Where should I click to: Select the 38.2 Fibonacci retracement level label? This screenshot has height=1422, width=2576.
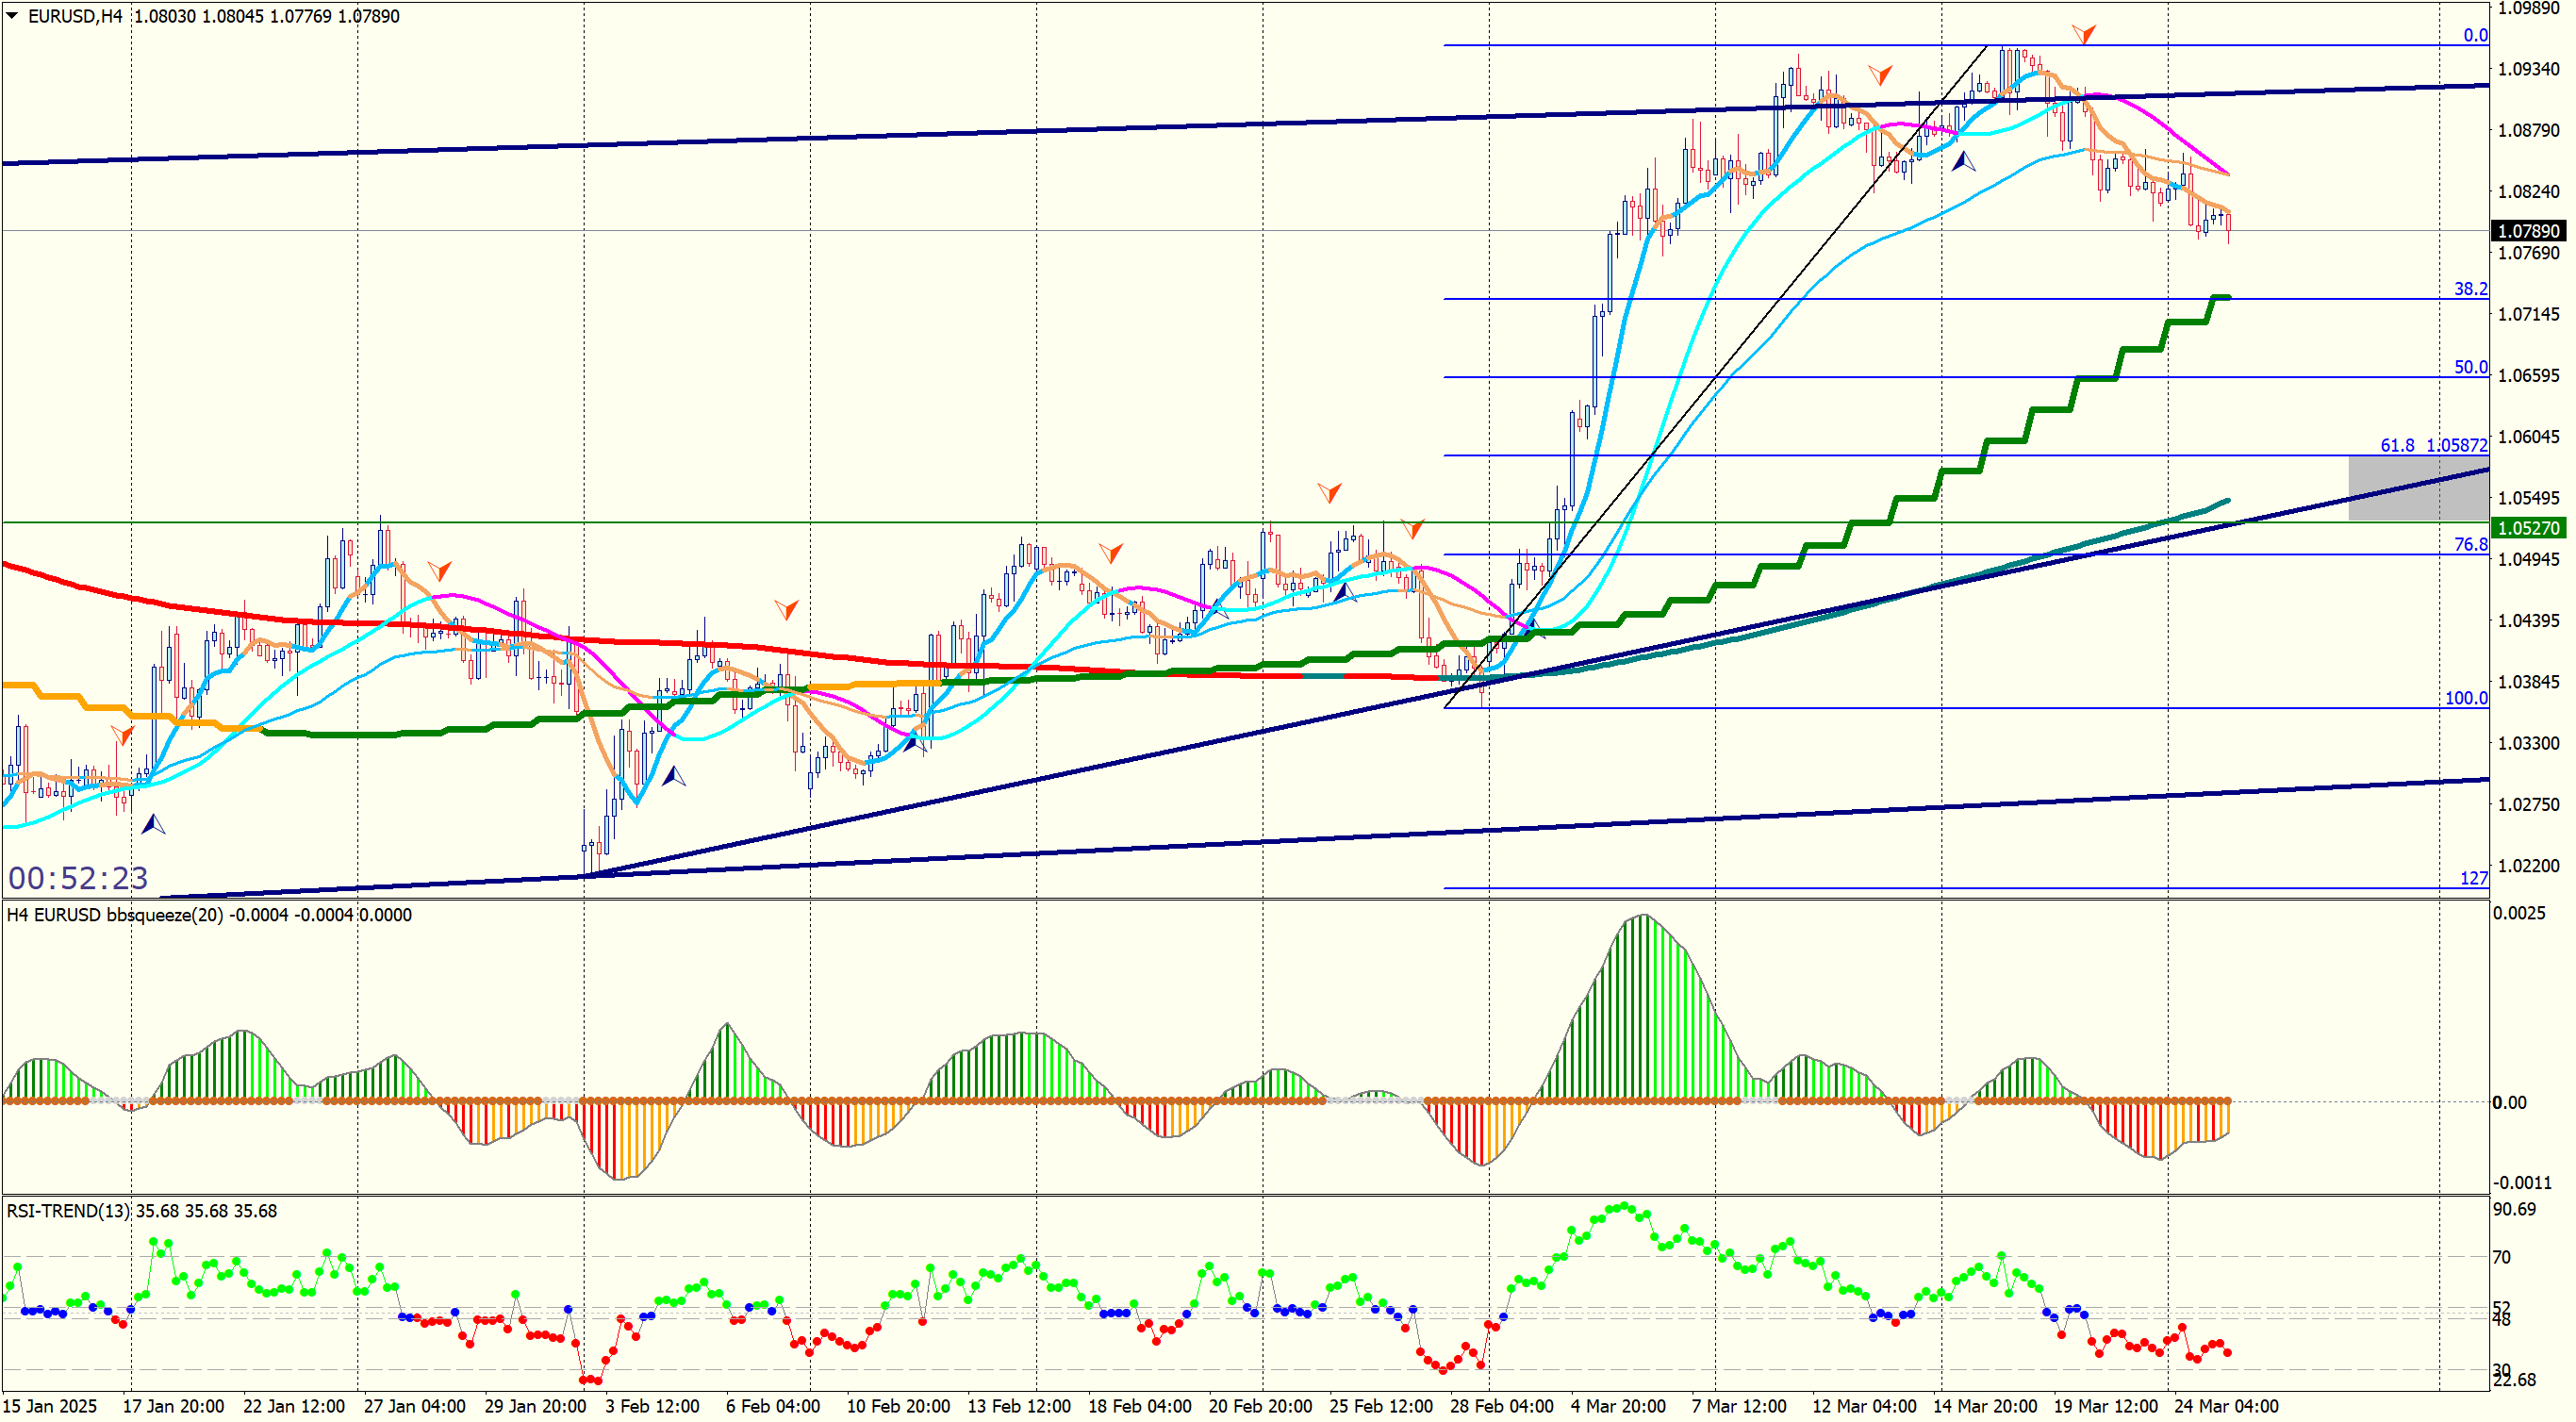(2470, 289)
